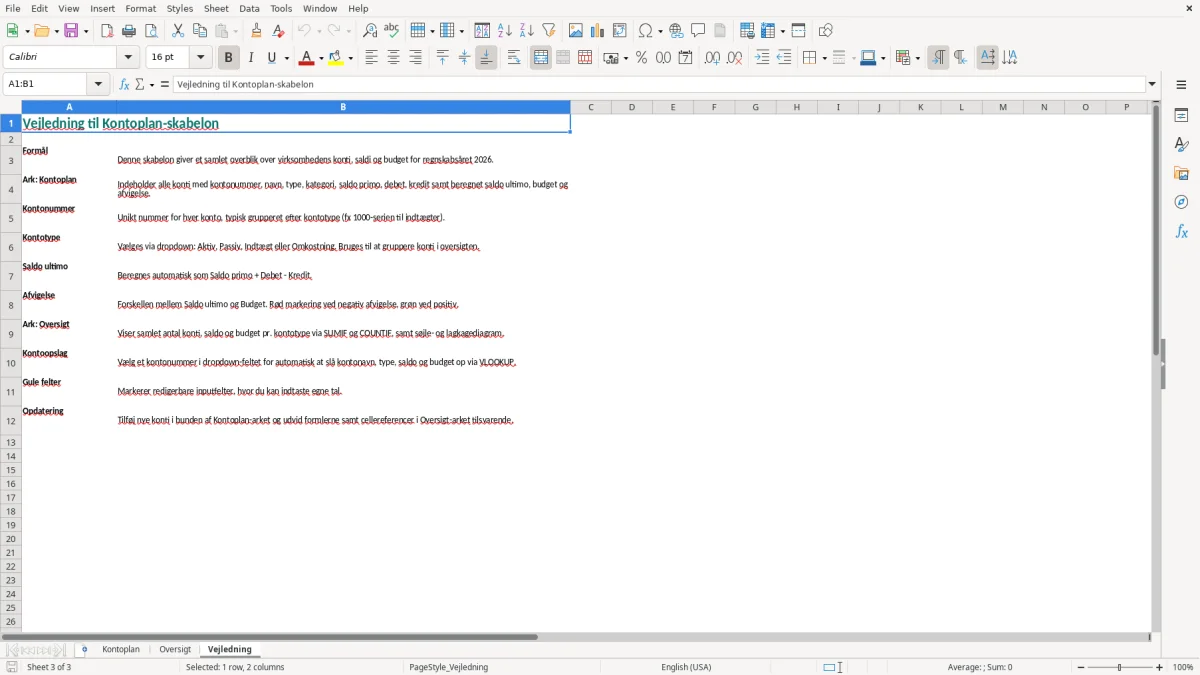The height and width of the screenshot is (675, 1200).
Task: Click the Print icon
Action: [129, 31]
